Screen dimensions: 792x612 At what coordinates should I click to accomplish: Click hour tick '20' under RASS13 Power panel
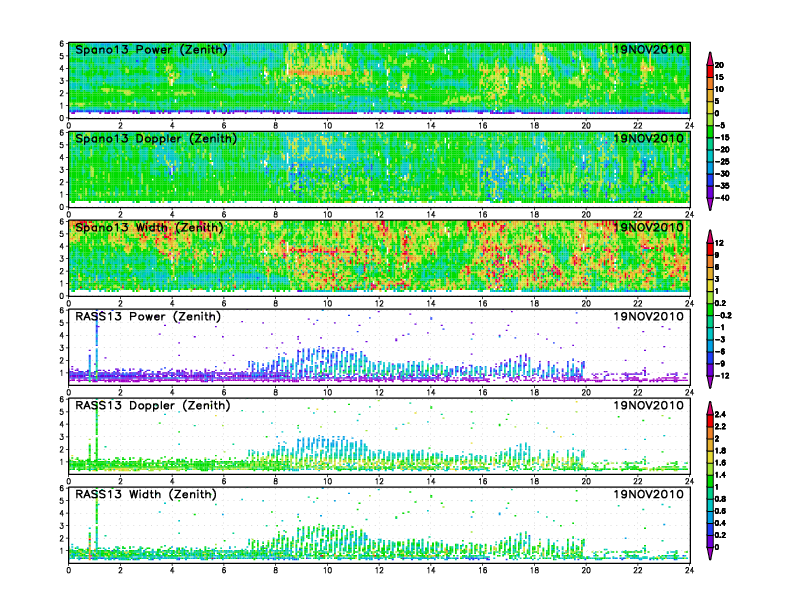[586, 392]
